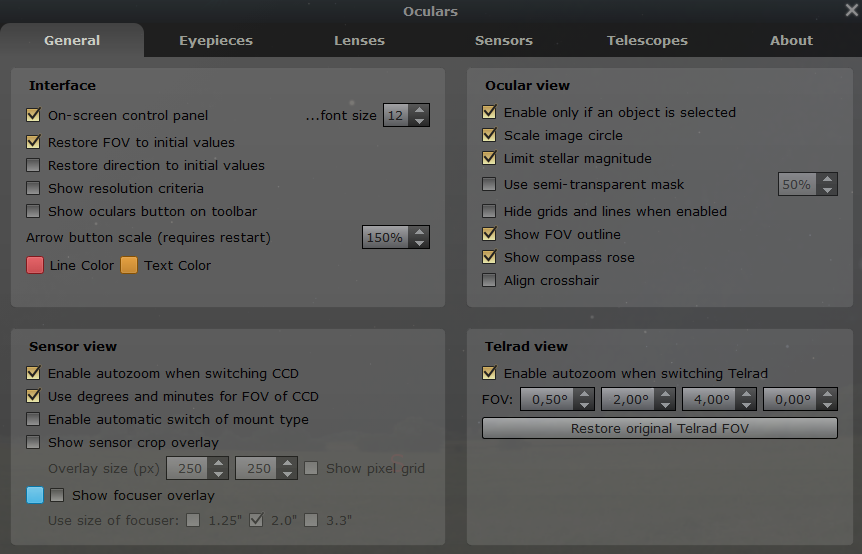Close the Oculars dialog window
Image resolution: width=862 pixels, height=554 pixels.
851,11
